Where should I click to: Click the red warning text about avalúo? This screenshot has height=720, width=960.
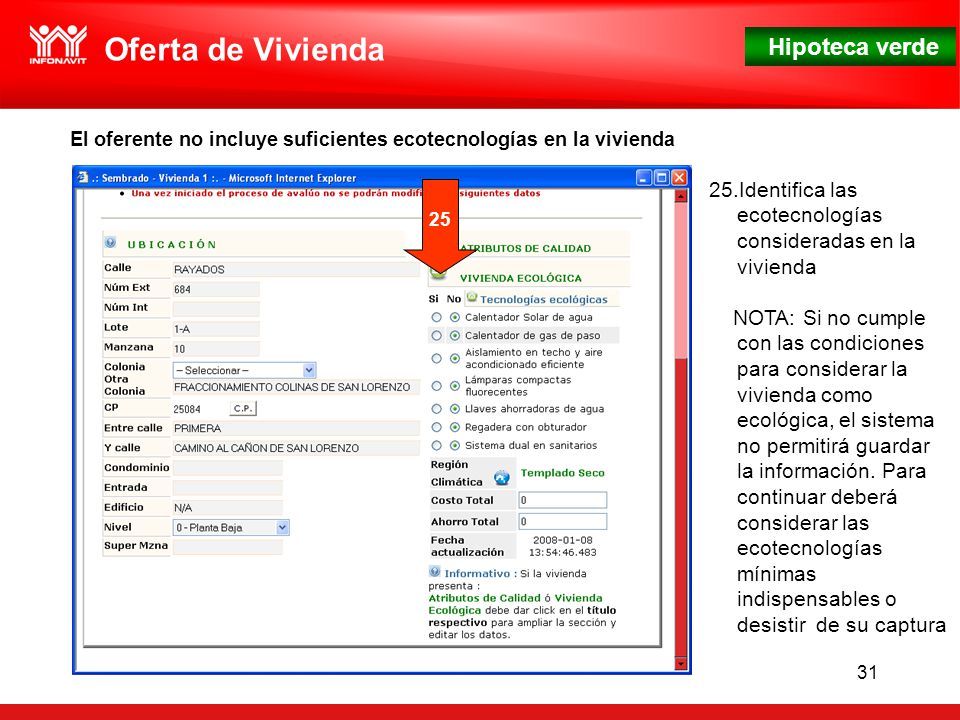(336, 193)
